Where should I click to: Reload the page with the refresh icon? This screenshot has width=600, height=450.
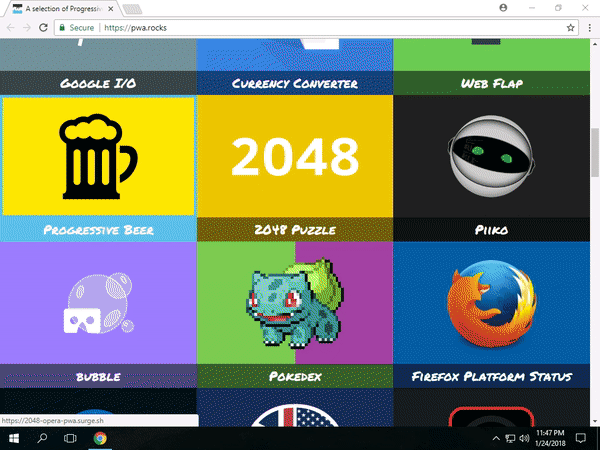pos(44,28)
